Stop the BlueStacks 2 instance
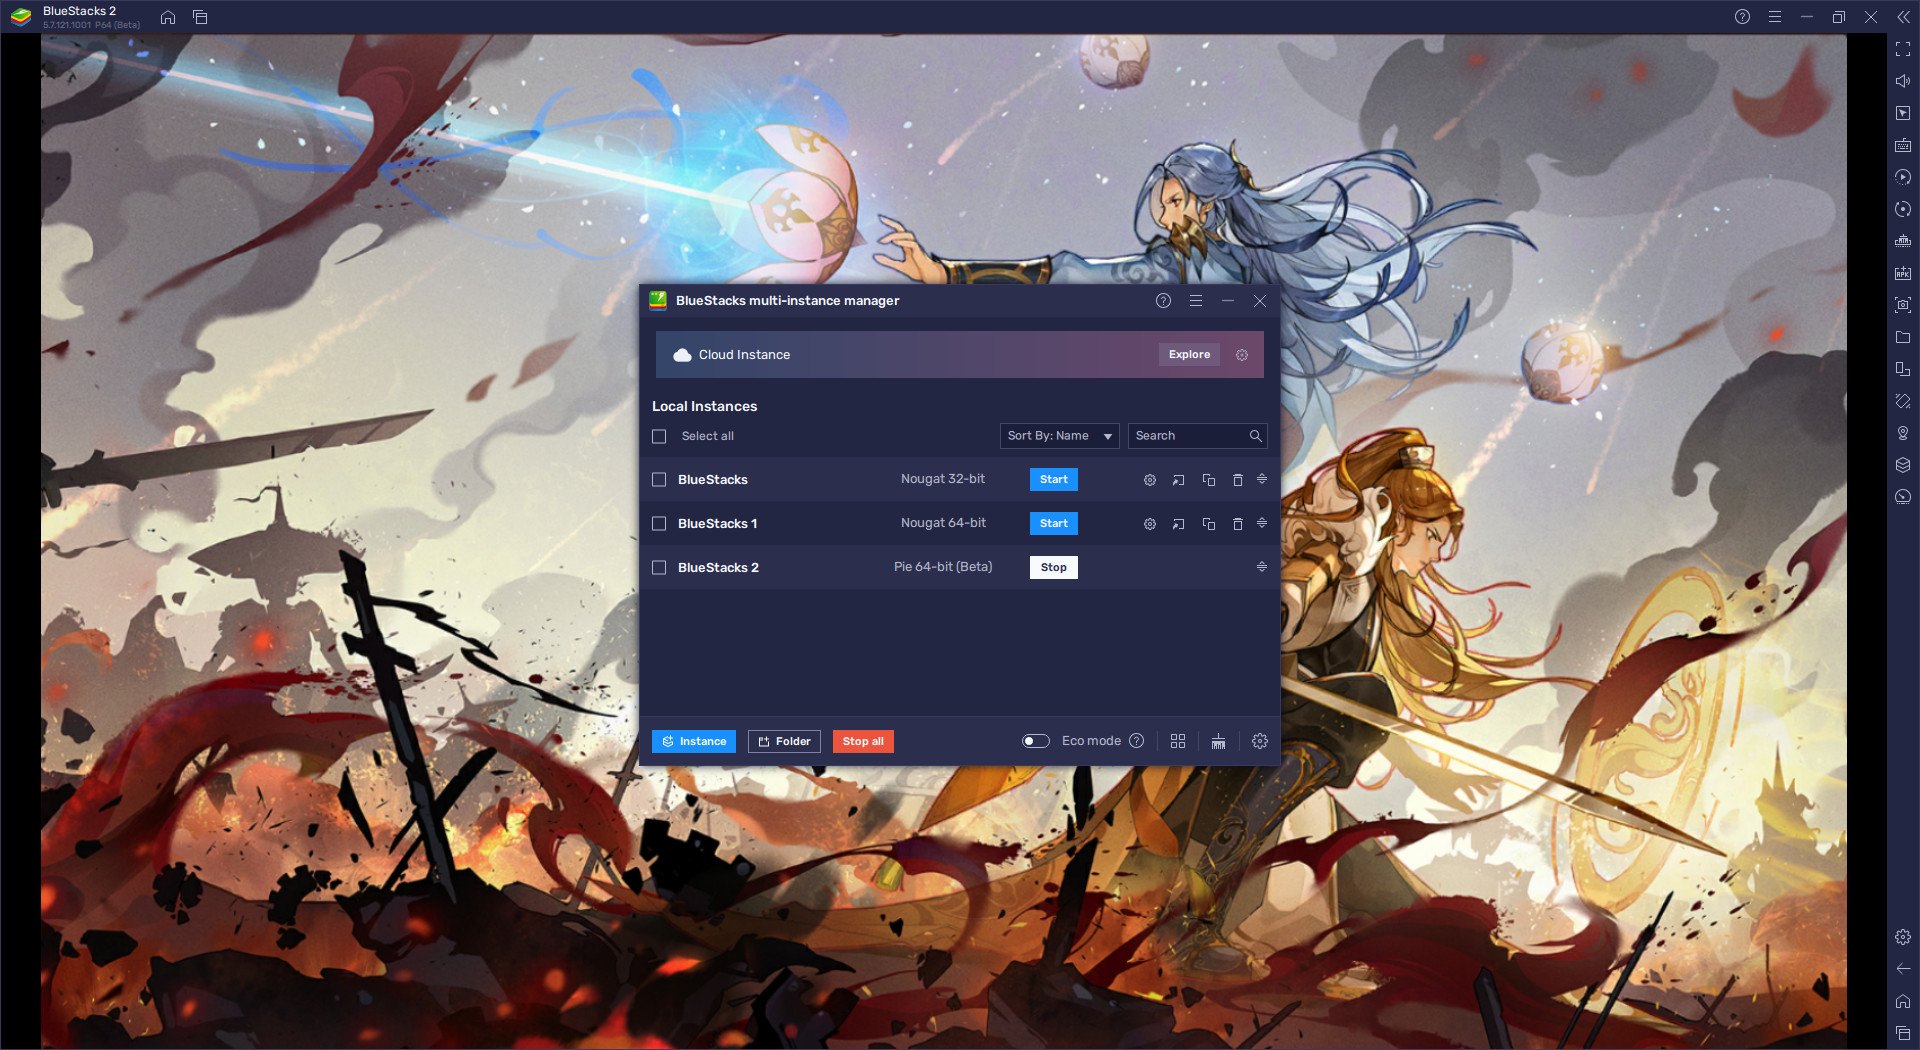This screenshot has height=1050, width=1920. tap(1054, 568)
